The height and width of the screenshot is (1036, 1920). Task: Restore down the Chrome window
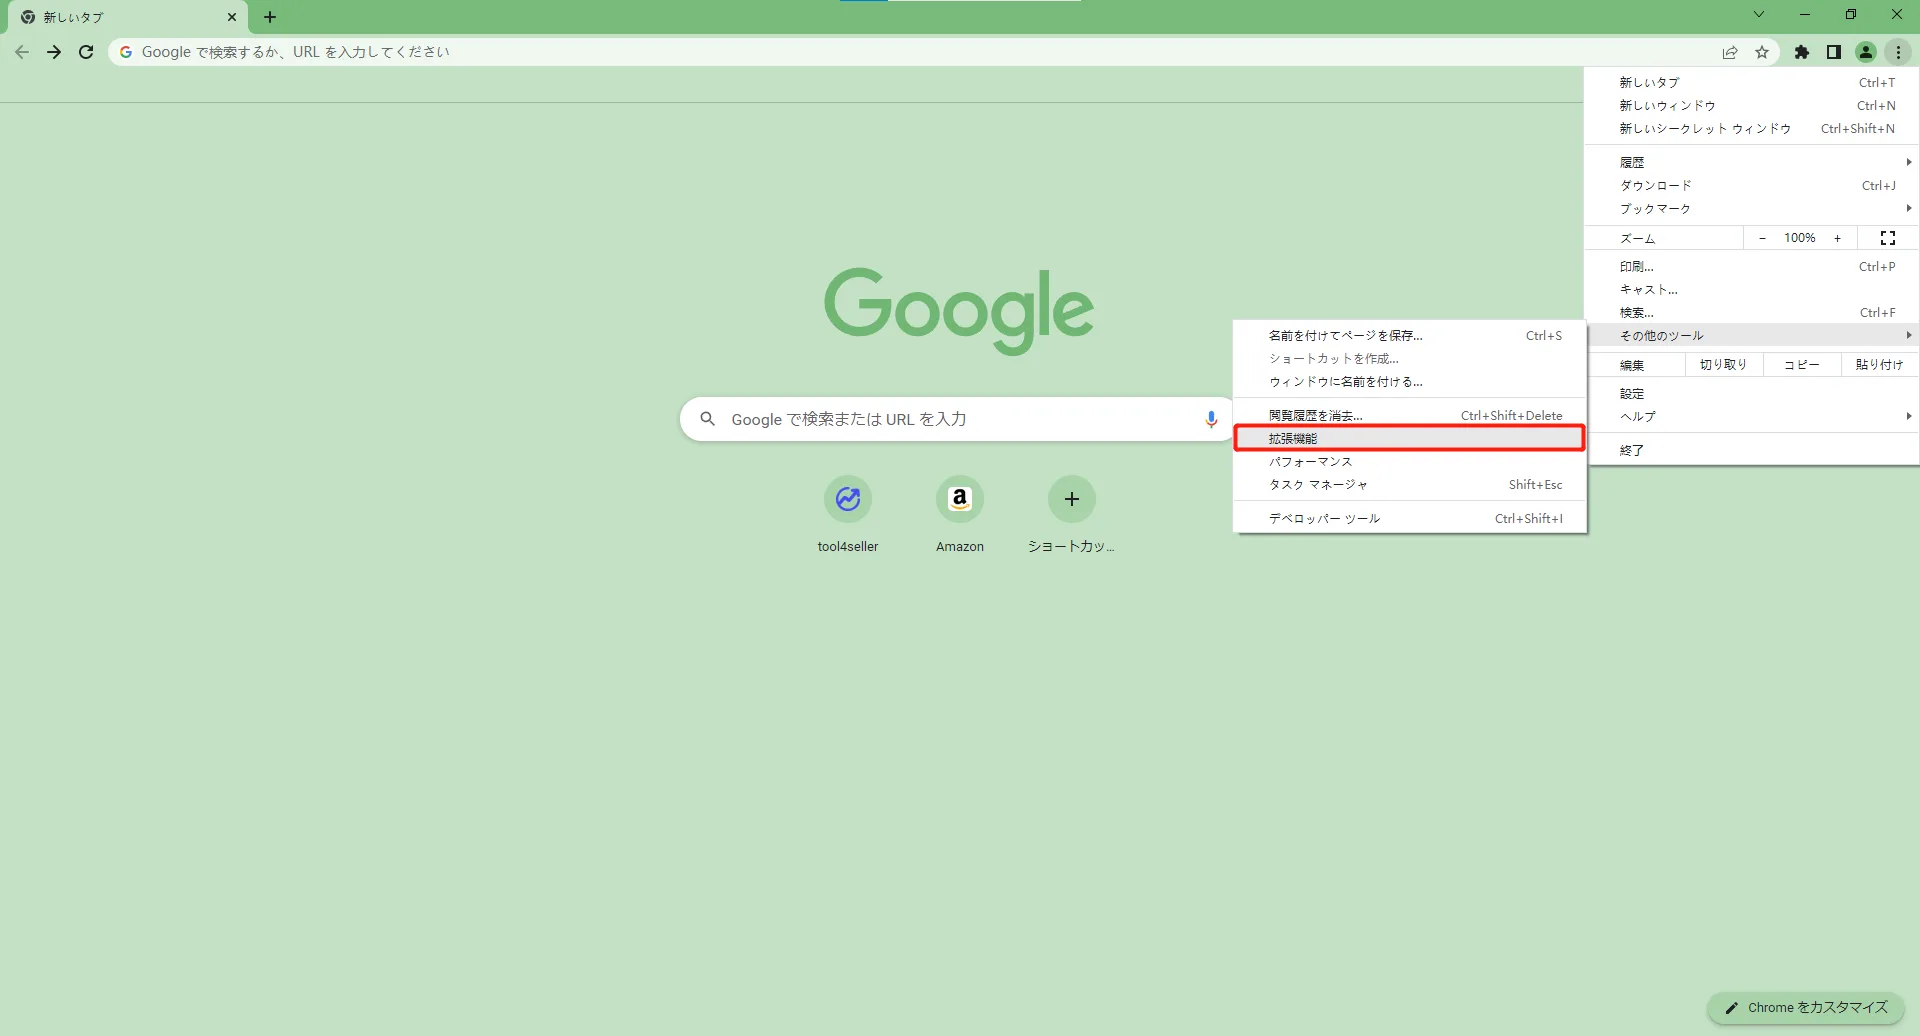pos(1851,14)
